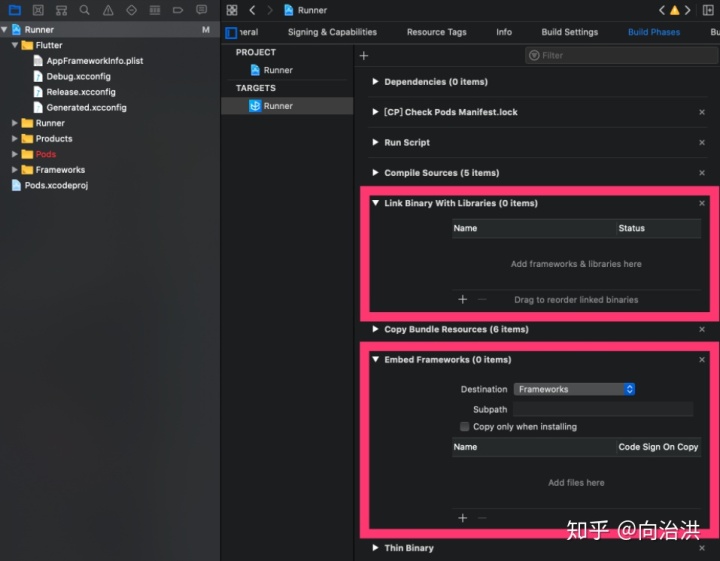This screenshot has height=561, width=720.
Task: Select Runner under PROJECT
Action: (278, 70)
